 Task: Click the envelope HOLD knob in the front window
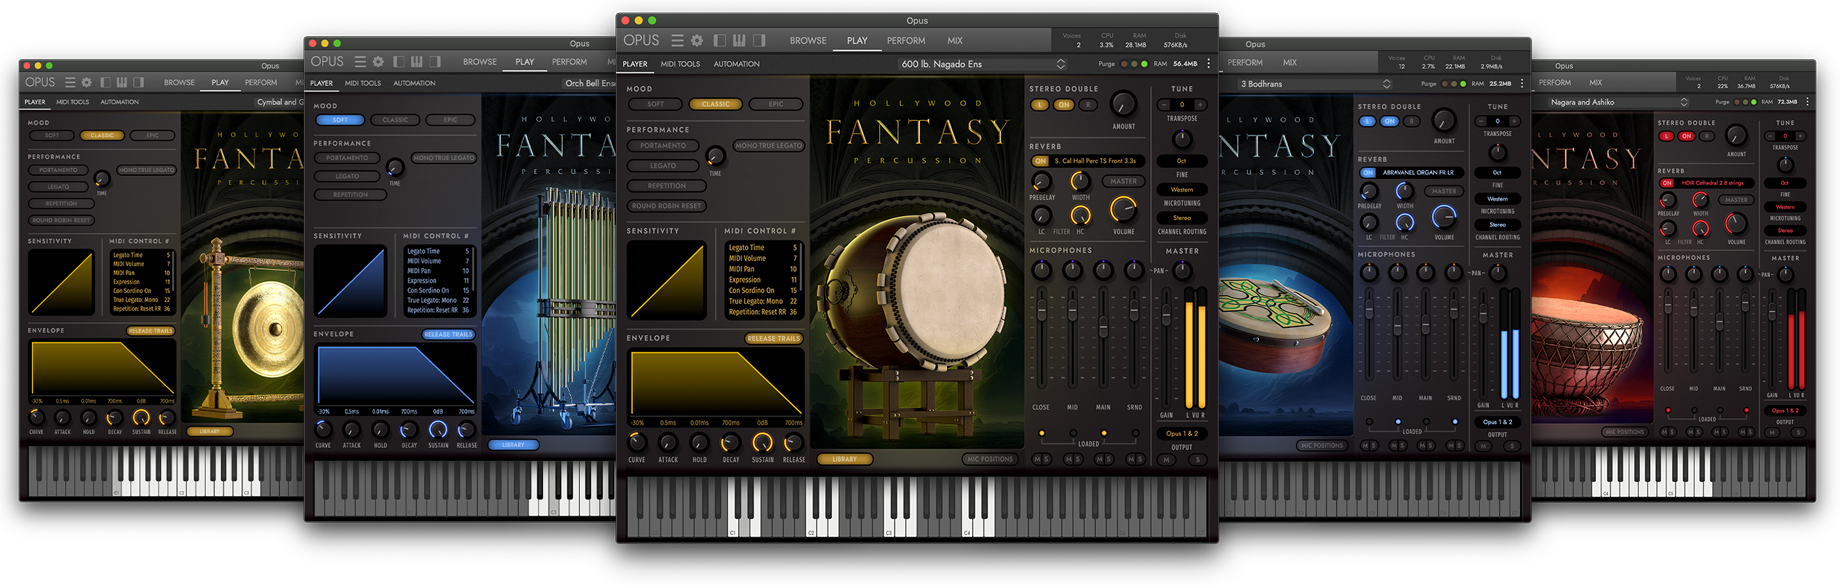point(699,442)
